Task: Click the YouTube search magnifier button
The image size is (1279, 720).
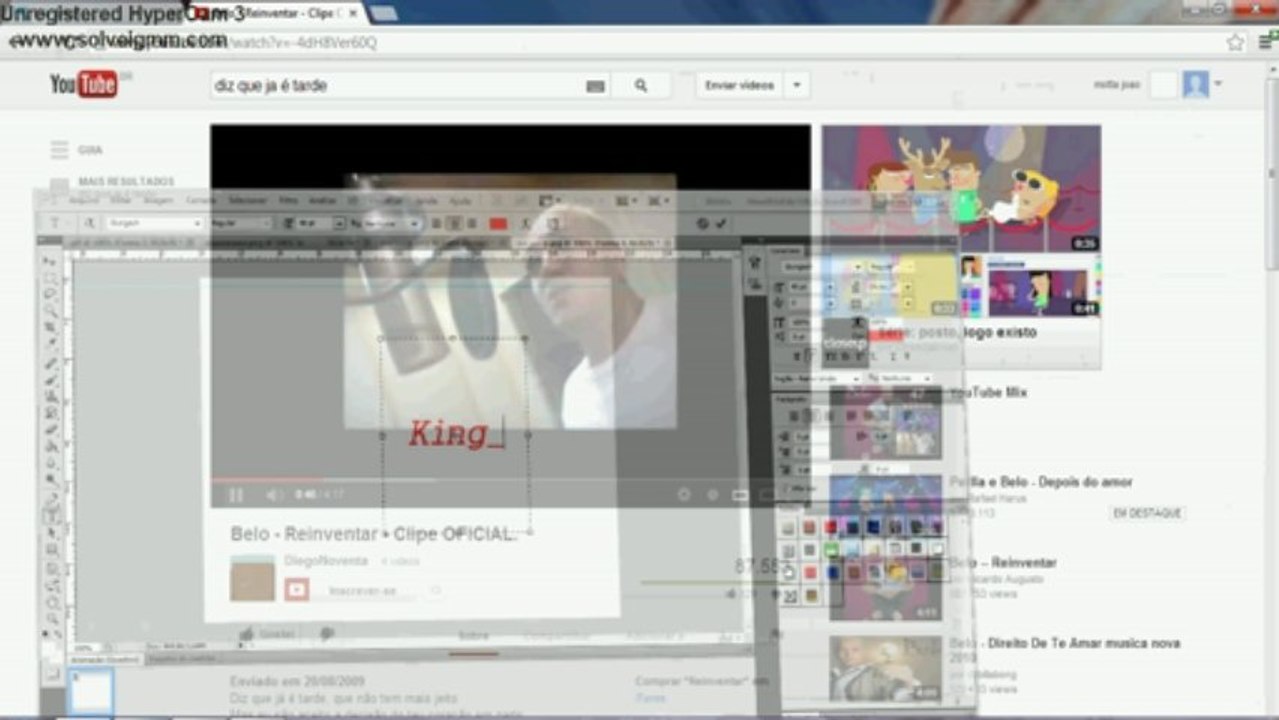Action: click(641, 85)
